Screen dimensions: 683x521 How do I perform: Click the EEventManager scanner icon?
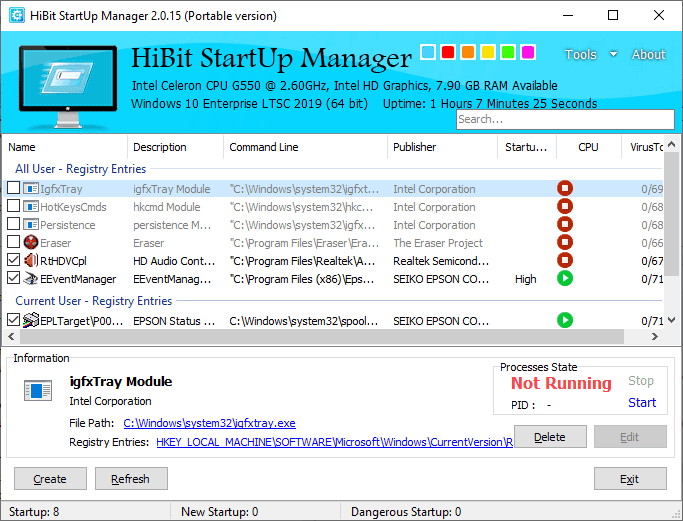coord(31,279)
